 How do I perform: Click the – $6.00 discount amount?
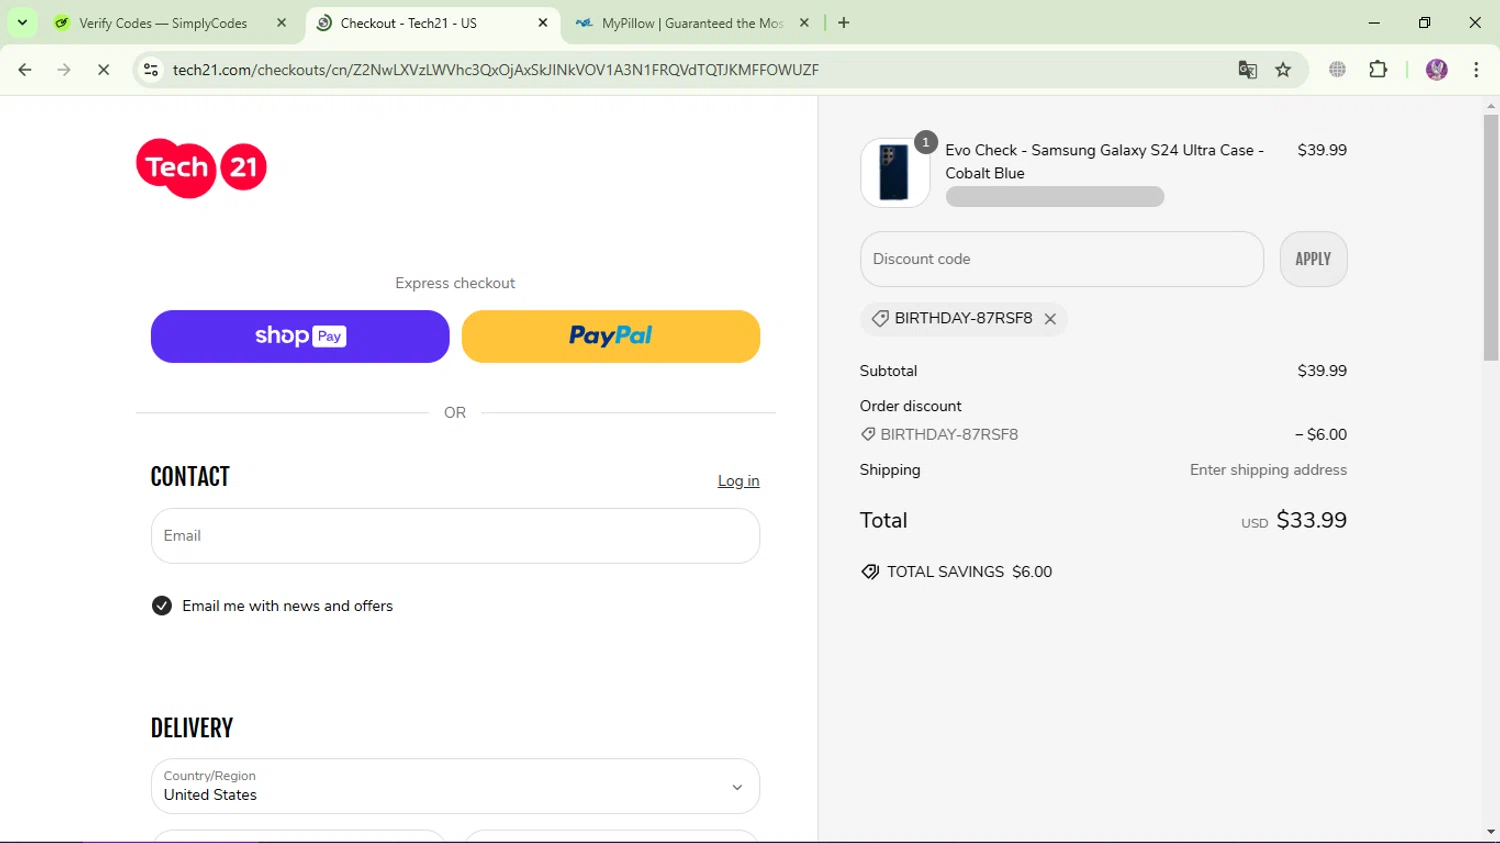[1320, 435]
